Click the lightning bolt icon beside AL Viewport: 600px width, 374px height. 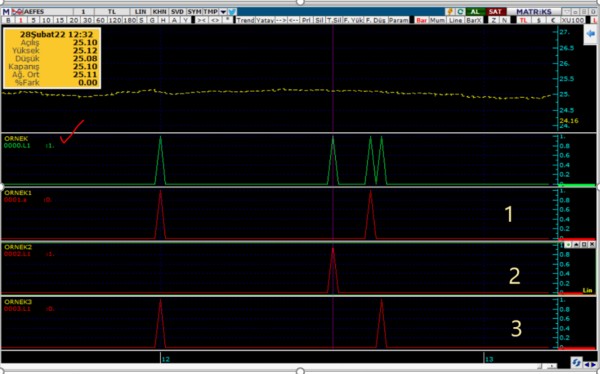pyautogui.click(x=450, y=12)
